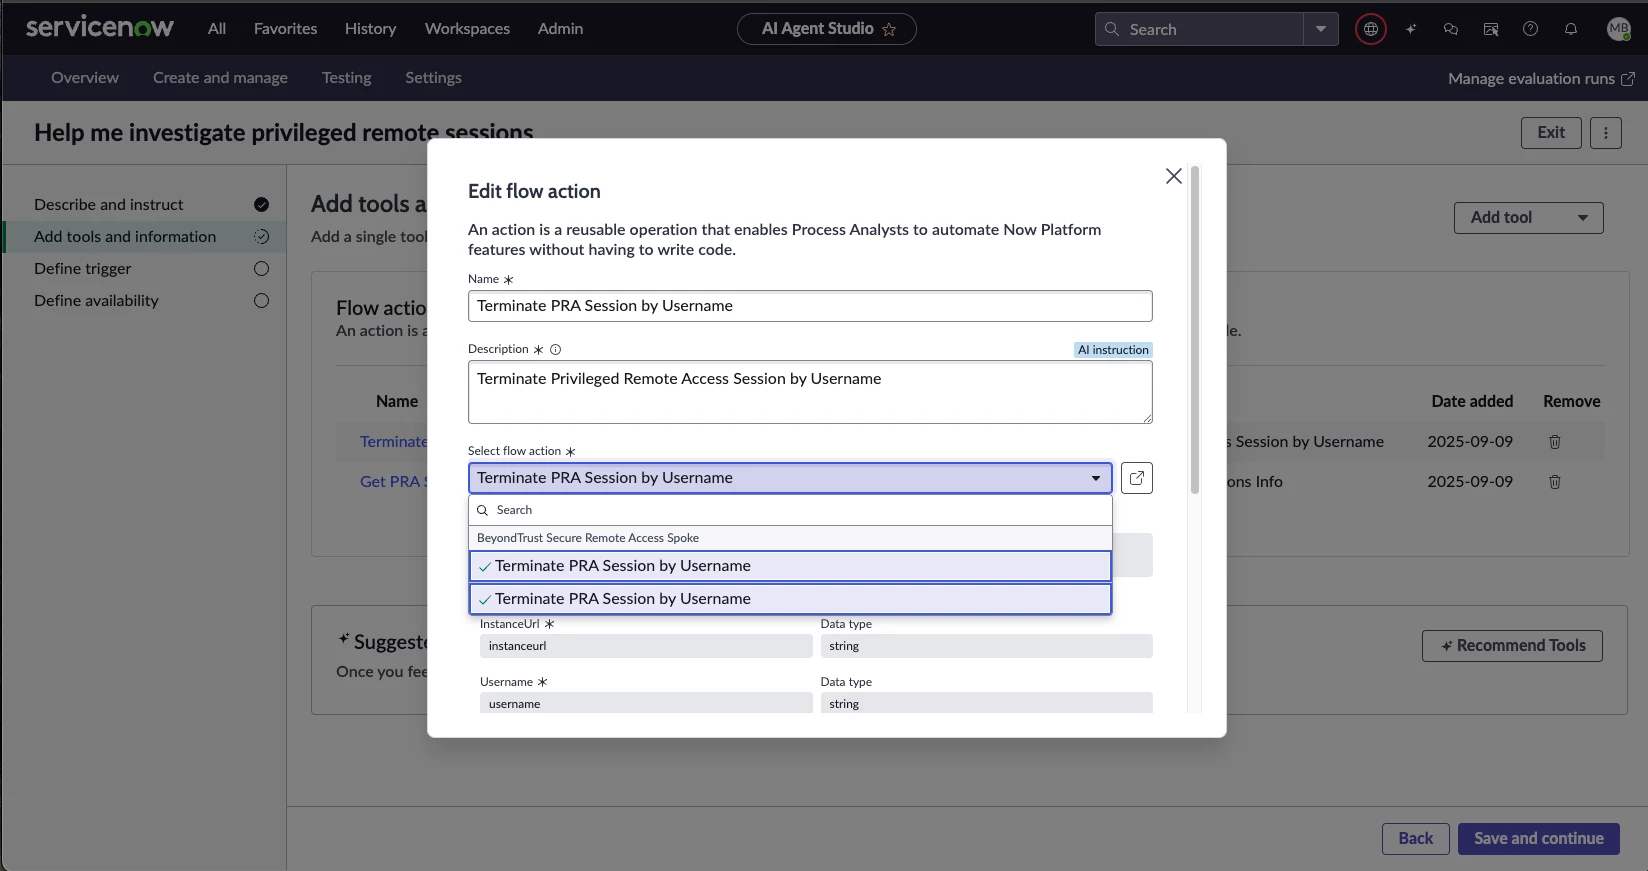Click the ServiceNow logo

pos(99,28)
